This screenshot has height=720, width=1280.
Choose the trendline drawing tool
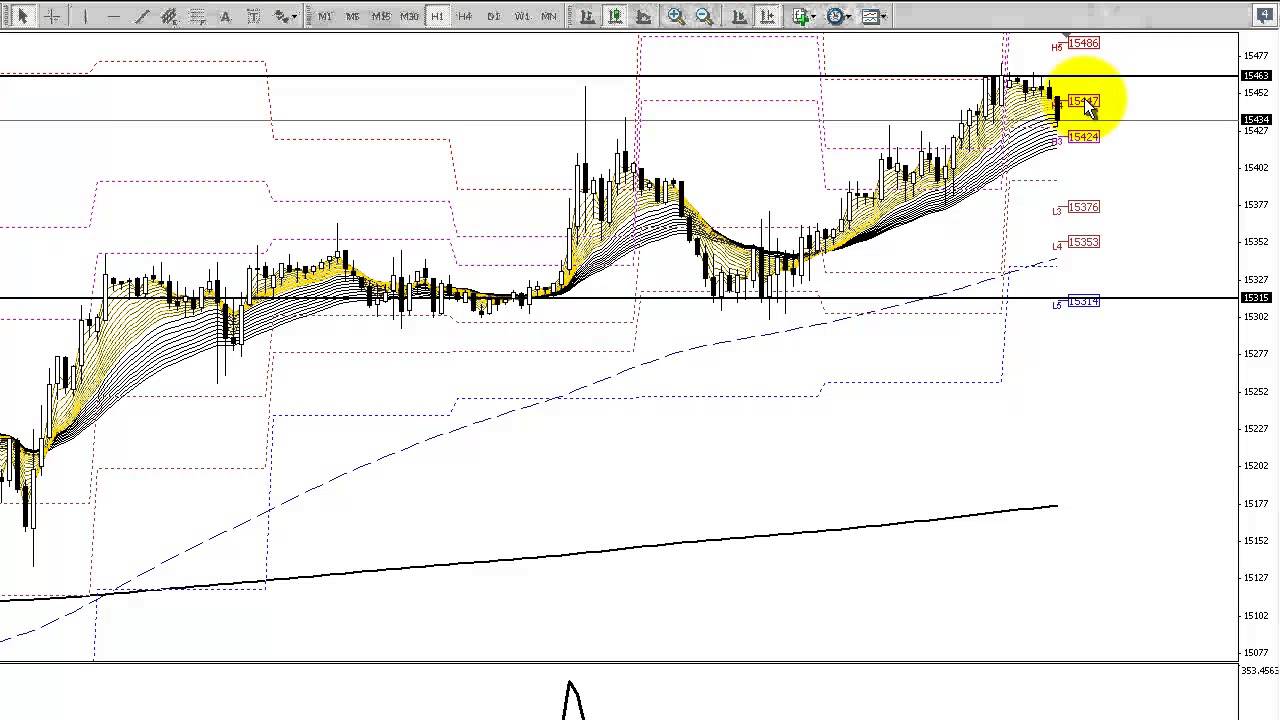[x=141, y=16]
